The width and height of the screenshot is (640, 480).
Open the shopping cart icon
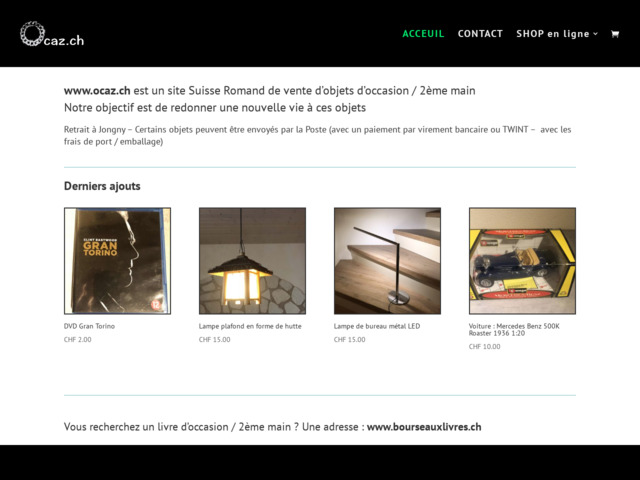tap(615, 34)
